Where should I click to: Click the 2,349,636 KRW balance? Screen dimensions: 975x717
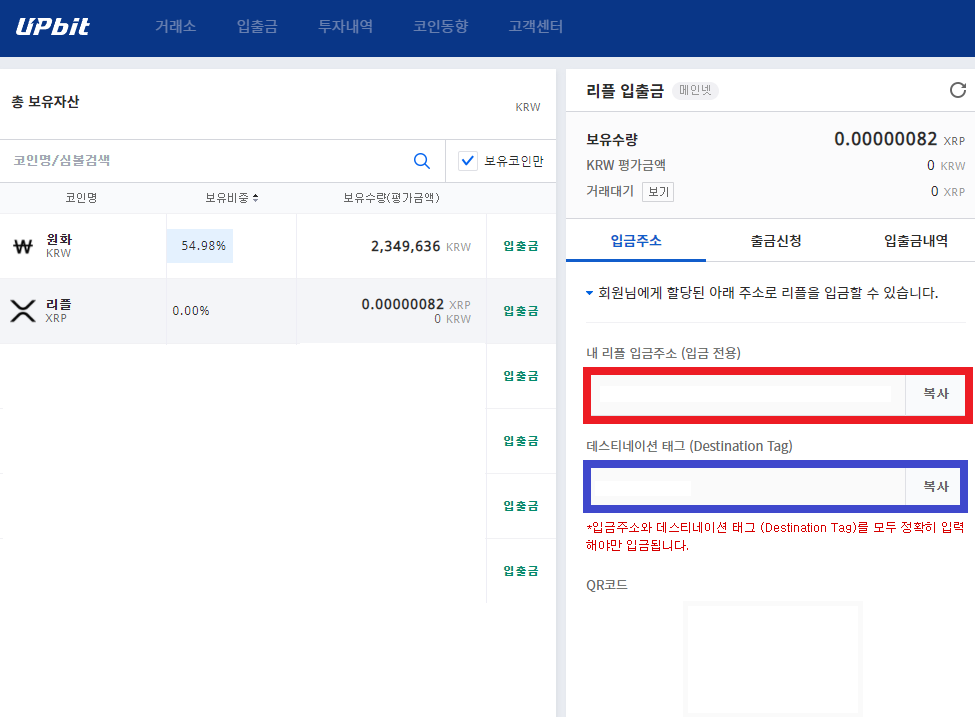tap(420, 246)
